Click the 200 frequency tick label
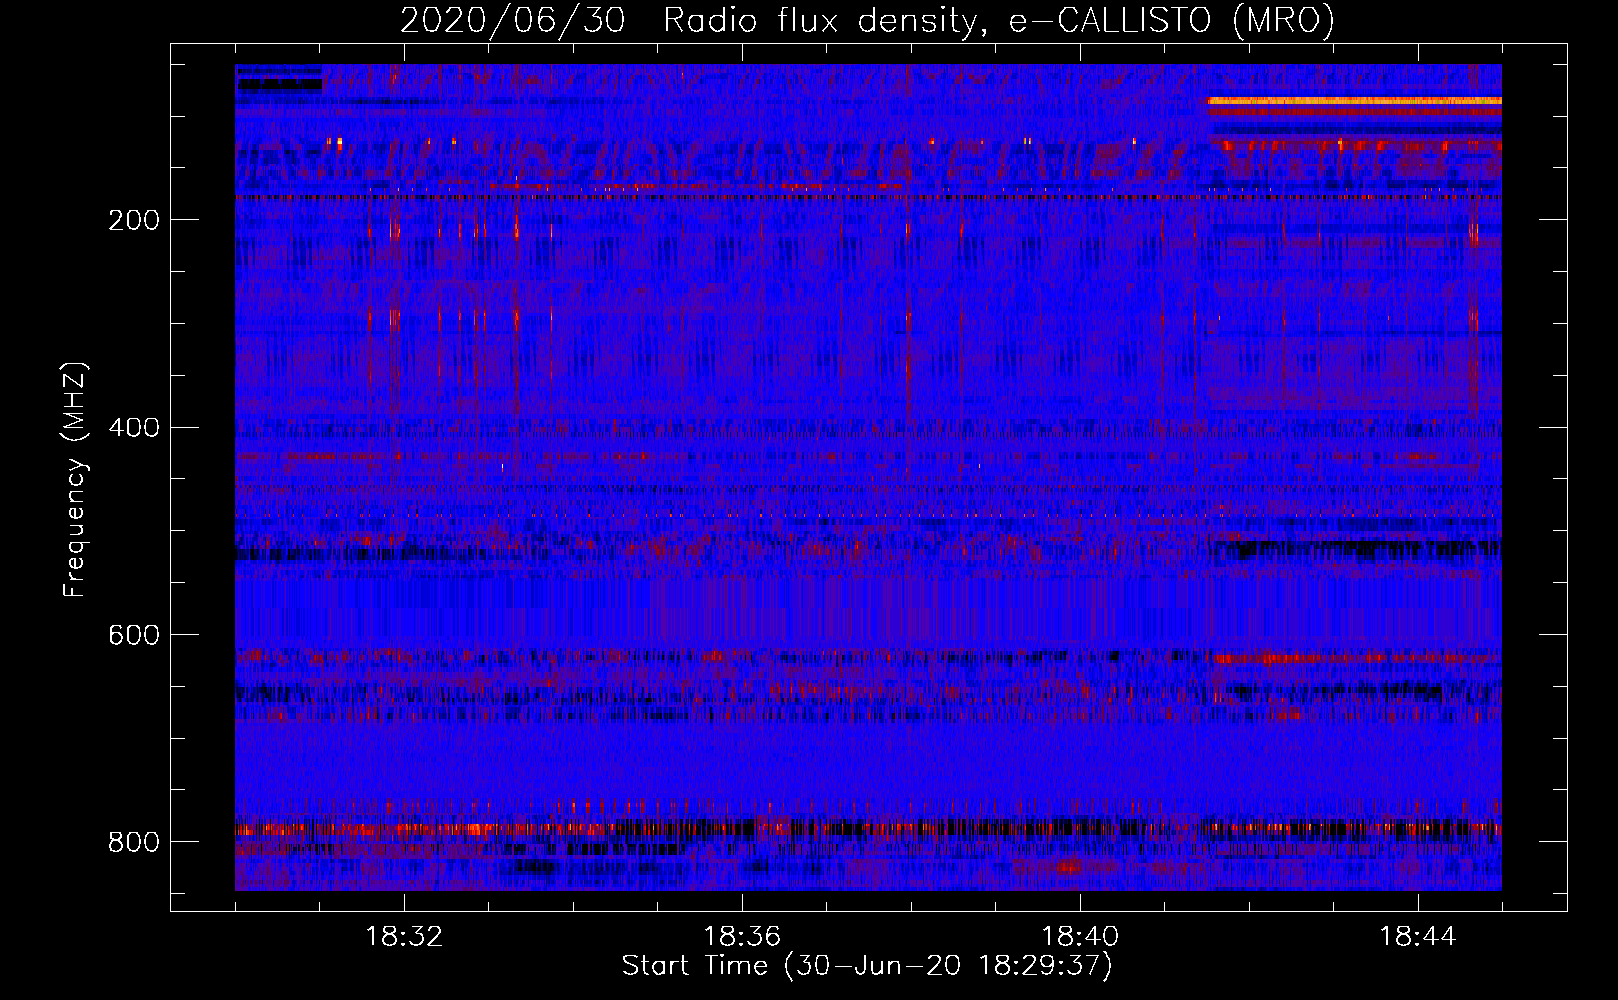 134,220
